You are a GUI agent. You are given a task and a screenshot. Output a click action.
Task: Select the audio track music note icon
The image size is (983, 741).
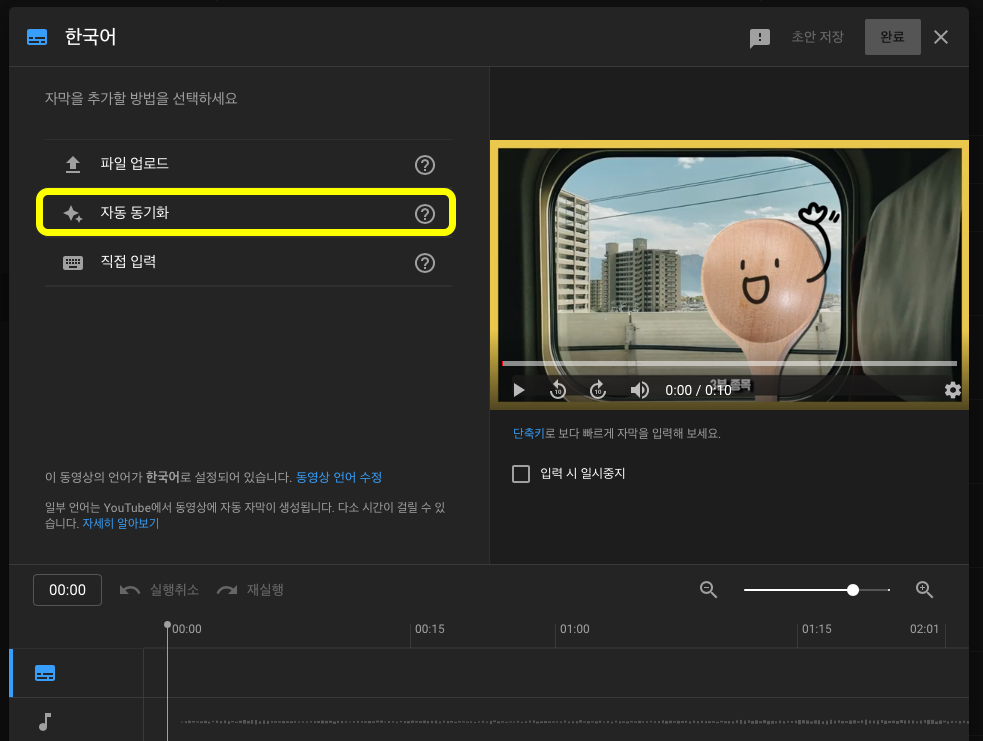[45, 722]
